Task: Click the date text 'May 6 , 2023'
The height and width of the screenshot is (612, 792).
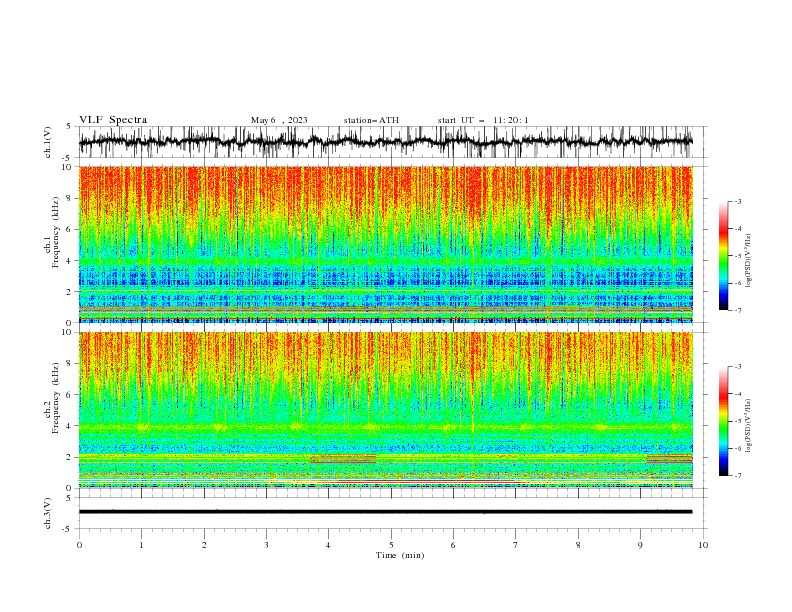Action: coord(279,120)
